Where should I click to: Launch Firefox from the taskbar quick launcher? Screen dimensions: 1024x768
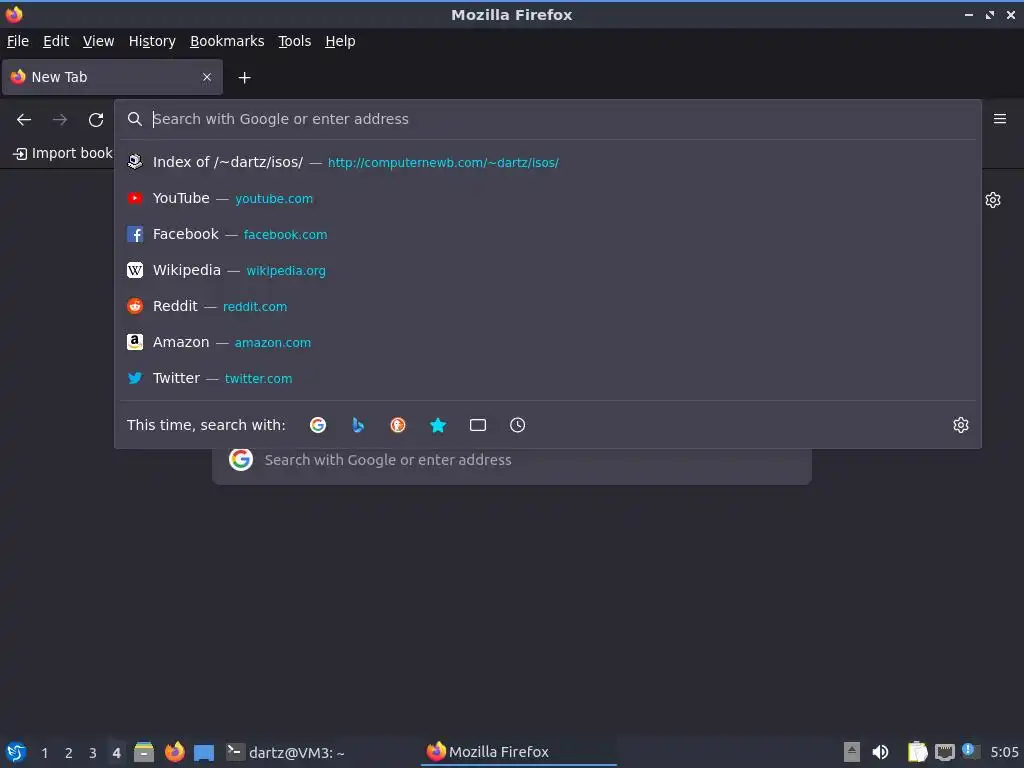pyautogui.click(x=174, y=752)
